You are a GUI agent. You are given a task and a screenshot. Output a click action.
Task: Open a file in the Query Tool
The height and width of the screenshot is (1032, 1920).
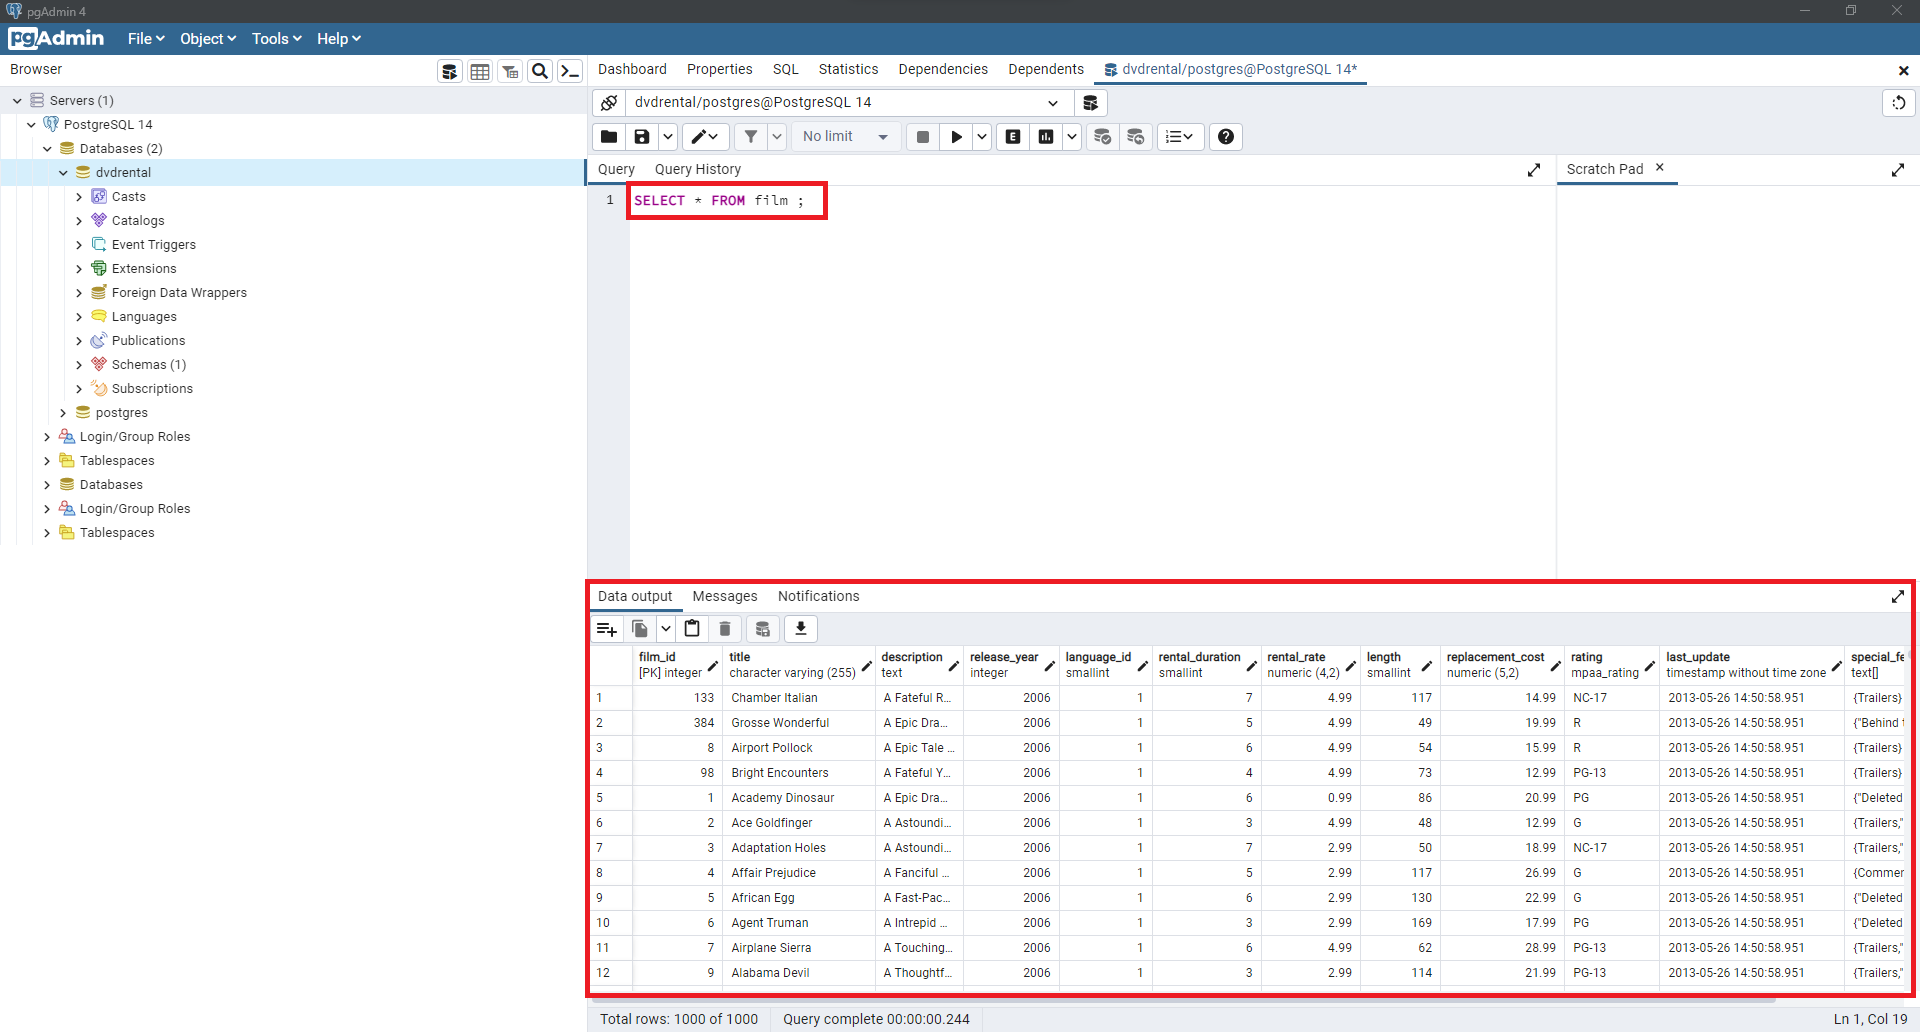608,136
